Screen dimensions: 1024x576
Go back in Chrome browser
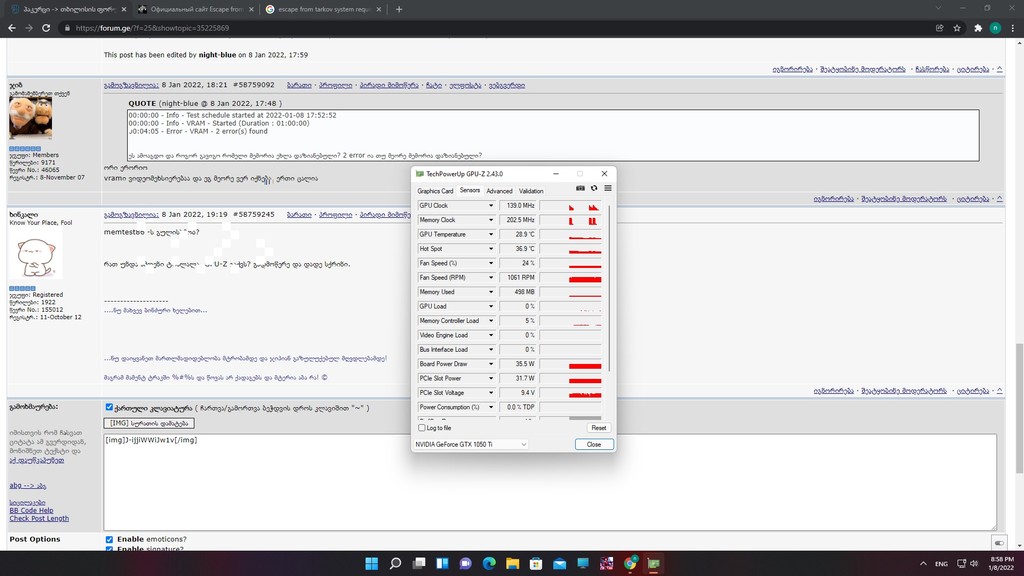point(12,28)
